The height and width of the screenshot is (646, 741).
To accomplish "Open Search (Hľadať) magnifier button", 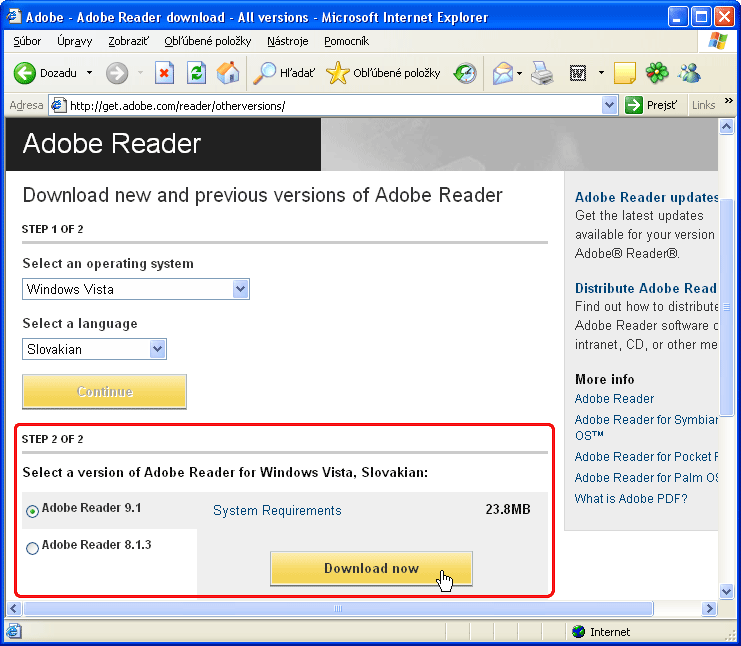I will tap(284, 73).
